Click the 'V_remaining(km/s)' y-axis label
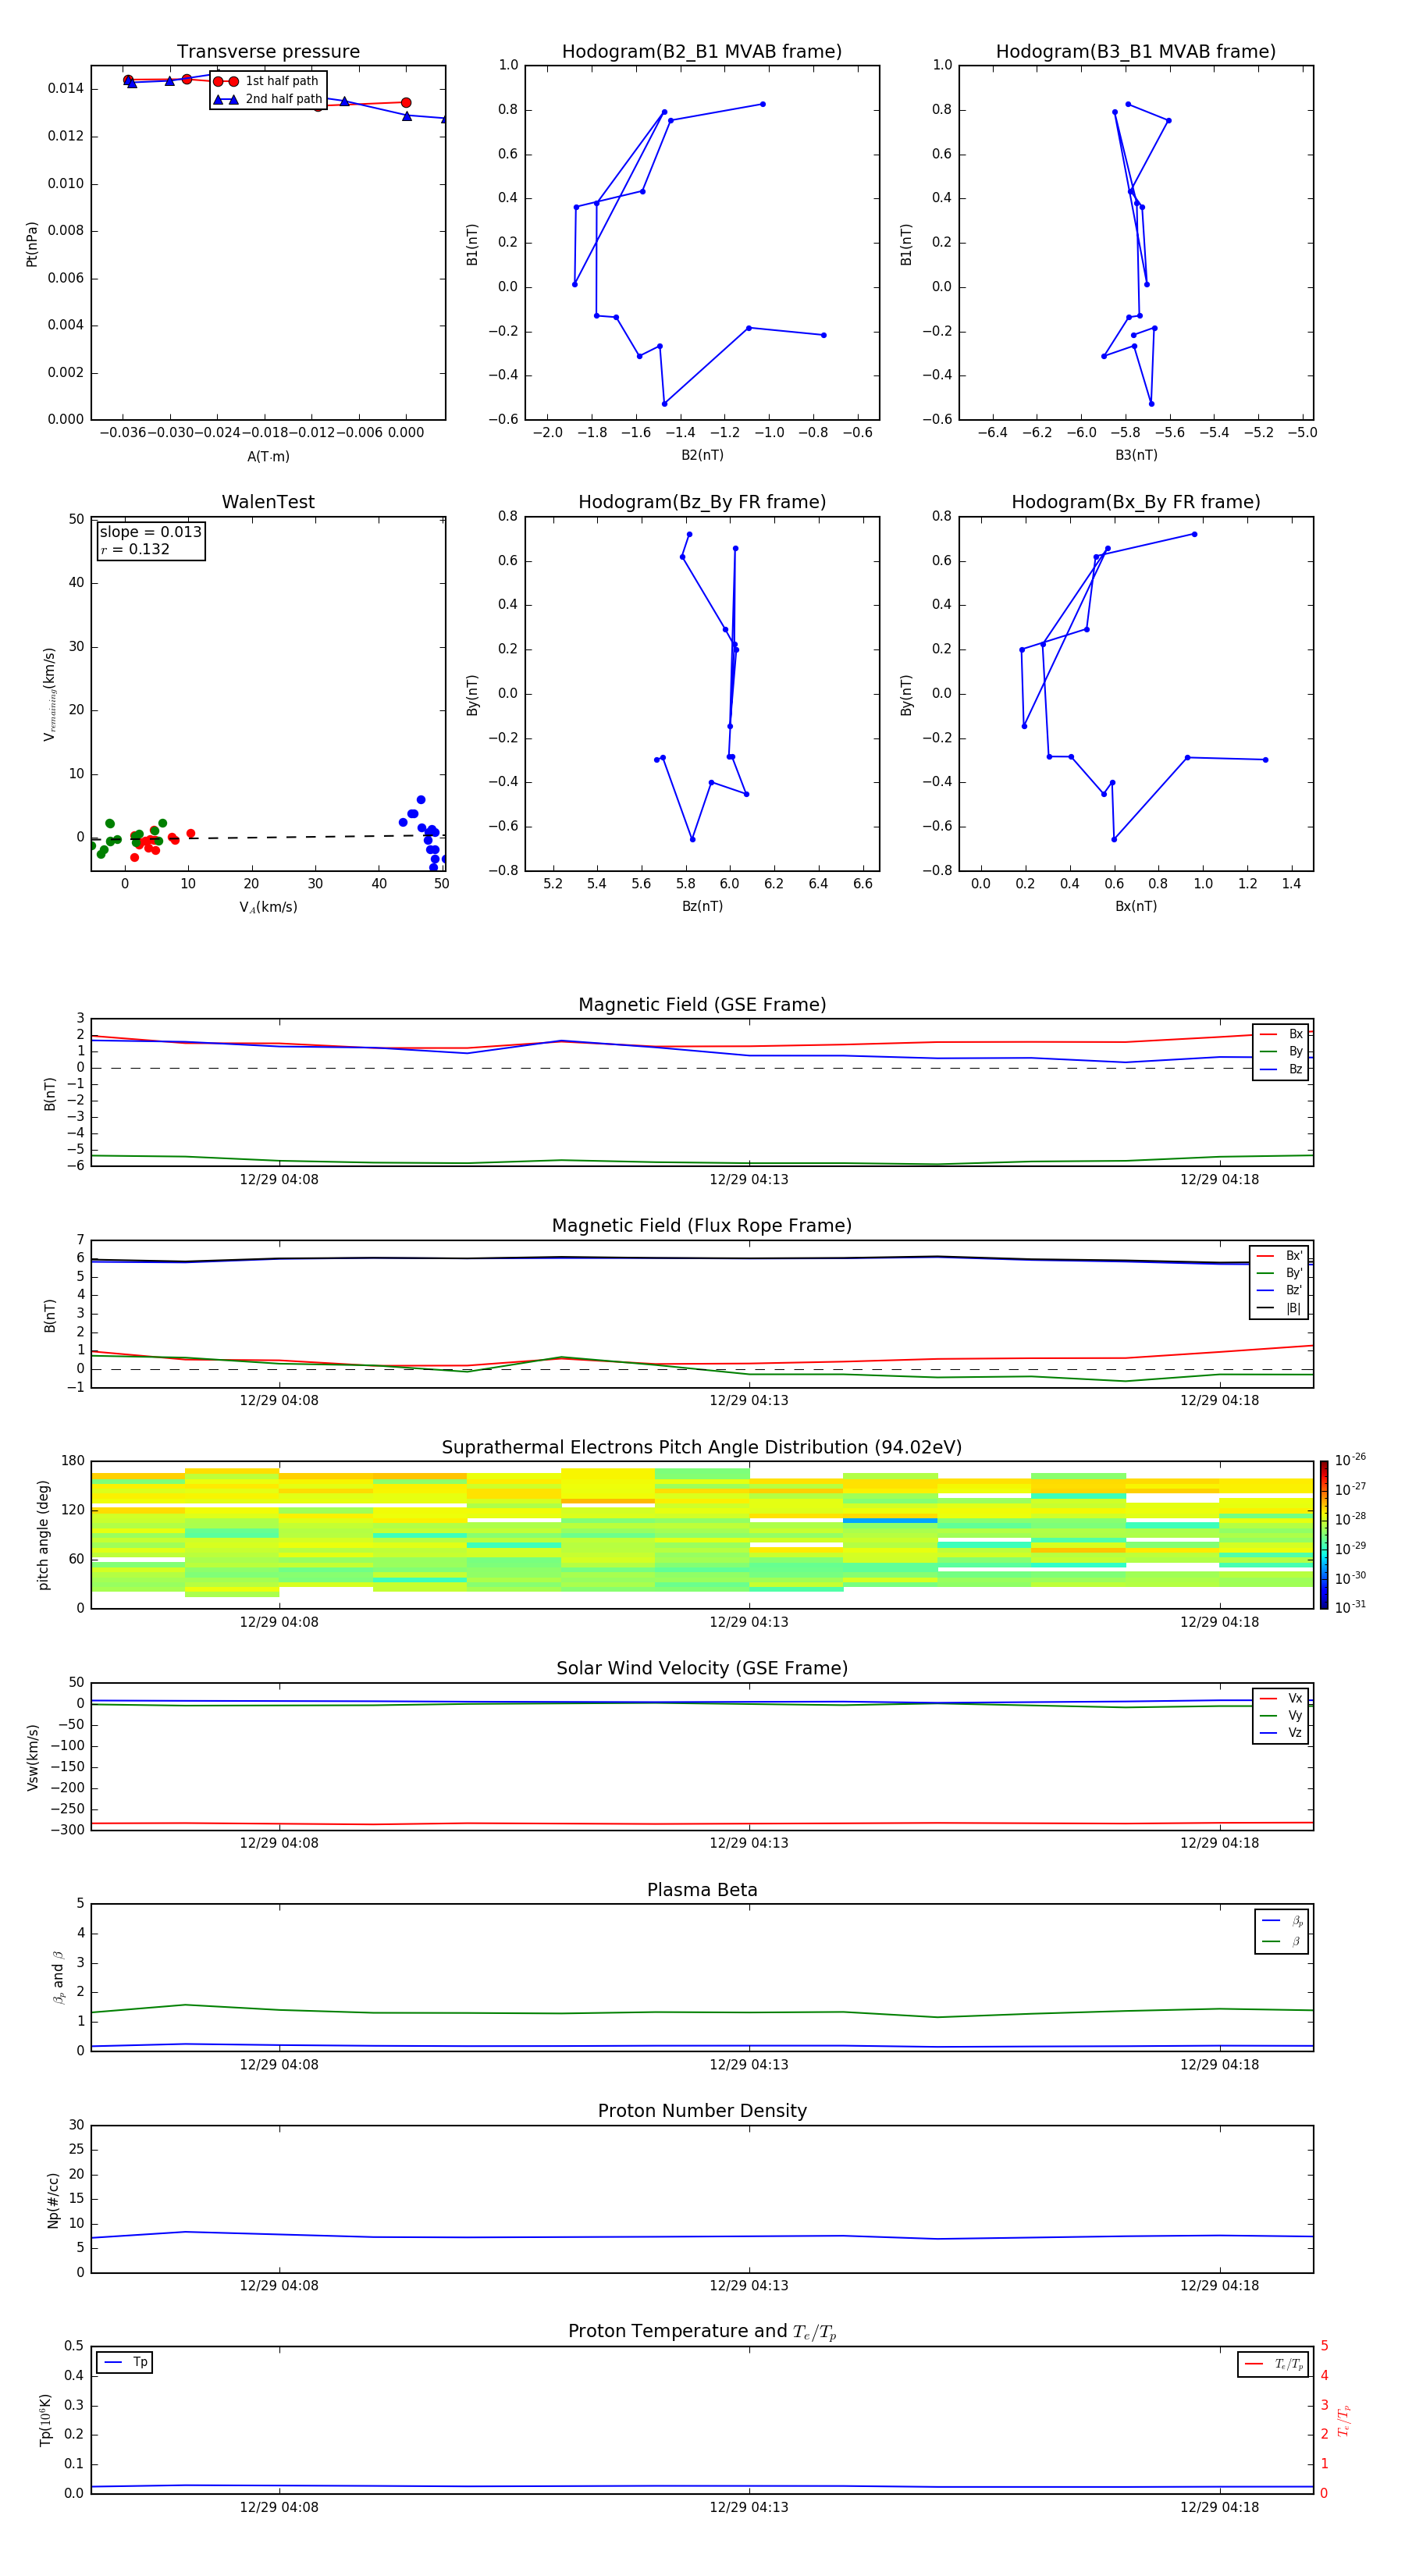 (49, 694)
